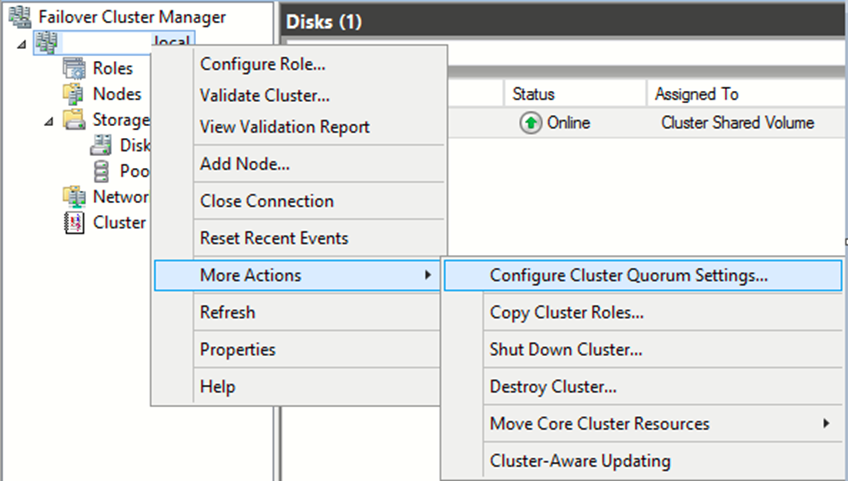Click the Cluster Events log icon
Screen dimensions: 848x481
click(74, 222)
